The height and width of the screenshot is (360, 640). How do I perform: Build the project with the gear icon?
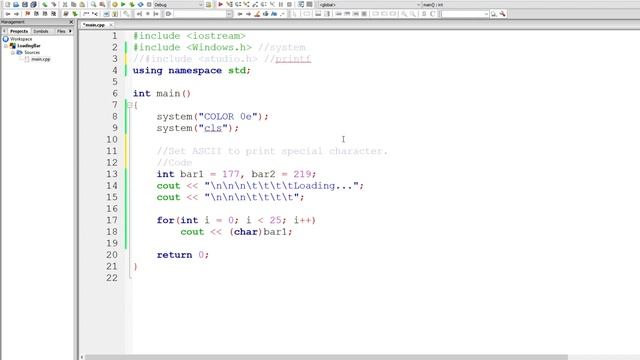pos(114,4)
